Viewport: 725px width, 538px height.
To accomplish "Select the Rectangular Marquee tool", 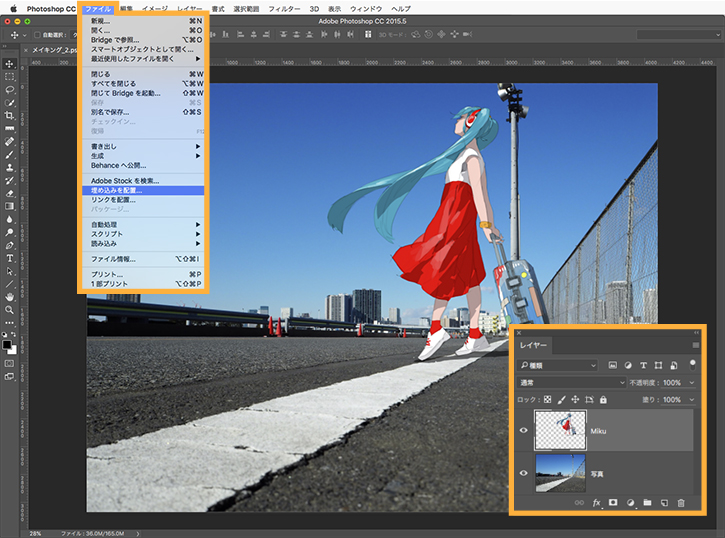I will click(x=10, y=77).
